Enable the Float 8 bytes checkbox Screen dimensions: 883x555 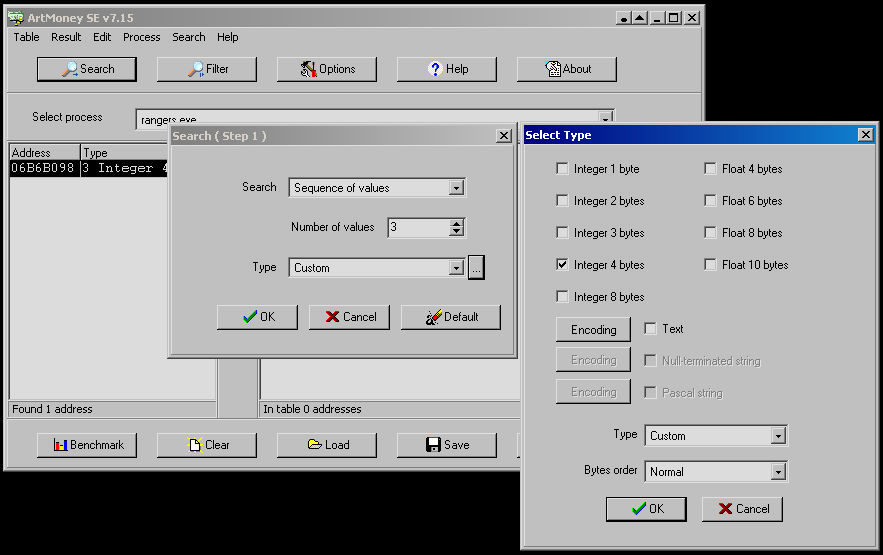710,232
